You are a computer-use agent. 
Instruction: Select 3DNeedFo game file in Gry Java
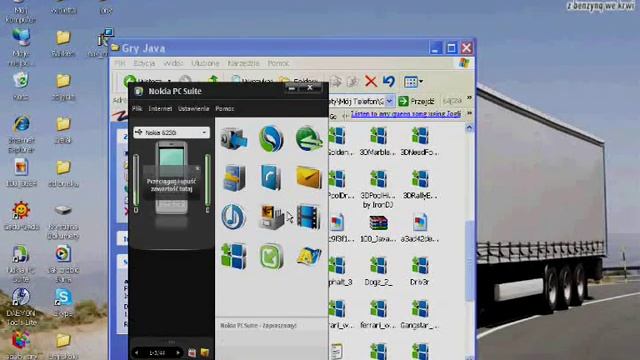pyautogui.click(x=420, y=141)
